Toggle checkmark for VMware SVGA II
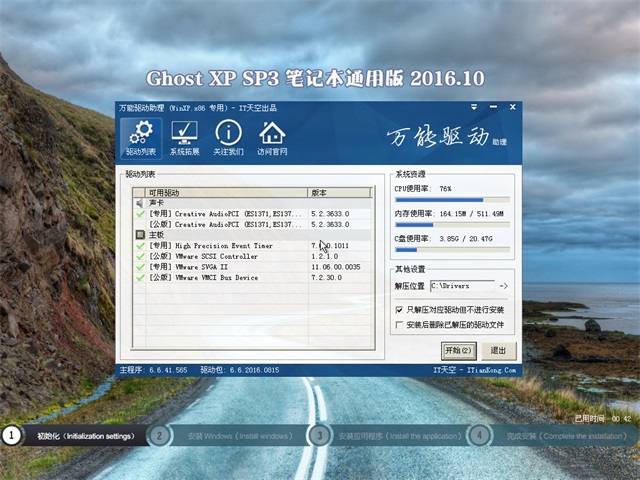The height and width of the screenshot is (480, 640). tap(140, 267)
